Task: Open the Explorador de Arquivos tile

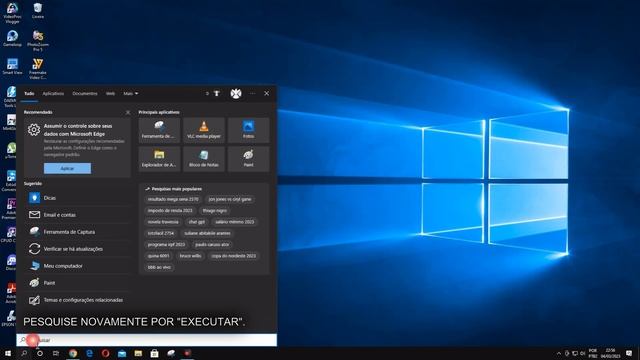Action: (x=159, y=159)
